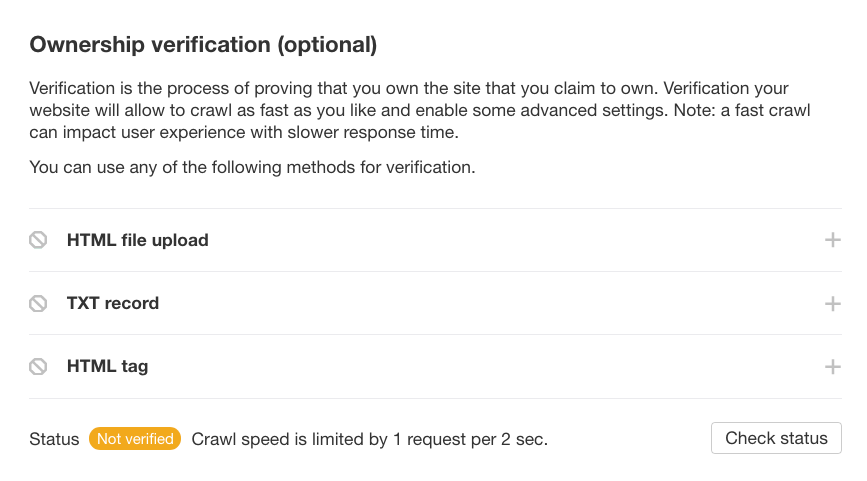The width and height of the screenshot is (867, 481).
Task: Expand HTML file upload using its plus icon
Action: 832,240
